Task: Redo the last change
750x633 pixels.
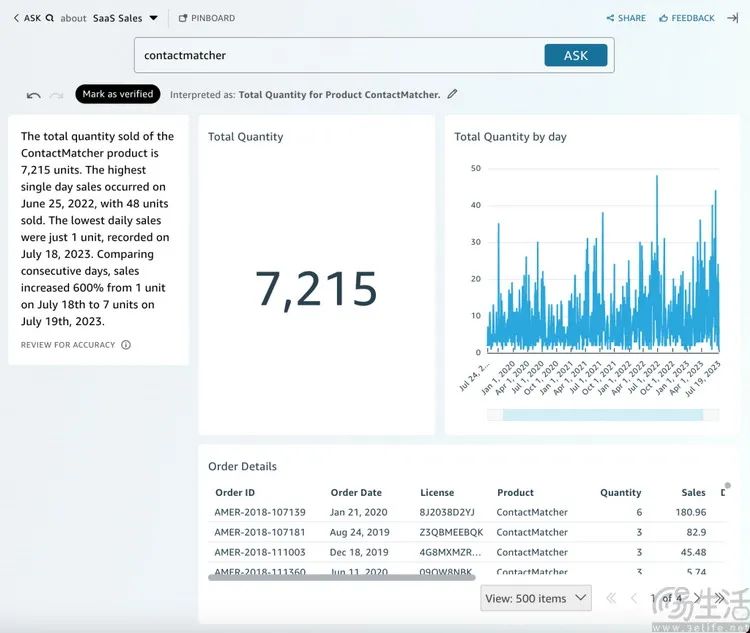Action: click(56, 95)
